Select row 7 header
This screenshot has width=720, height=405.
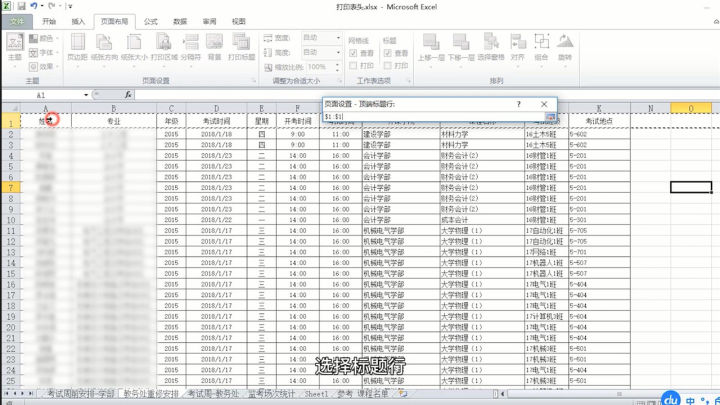(11, 187)
